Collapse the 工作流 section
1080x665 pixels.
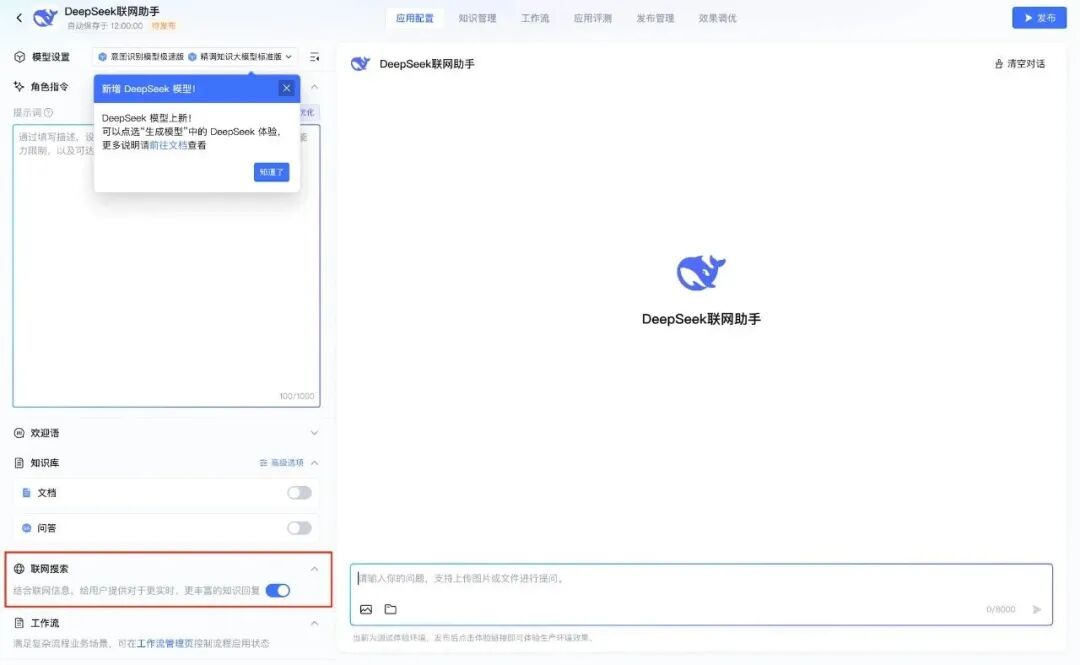(314, 623)
